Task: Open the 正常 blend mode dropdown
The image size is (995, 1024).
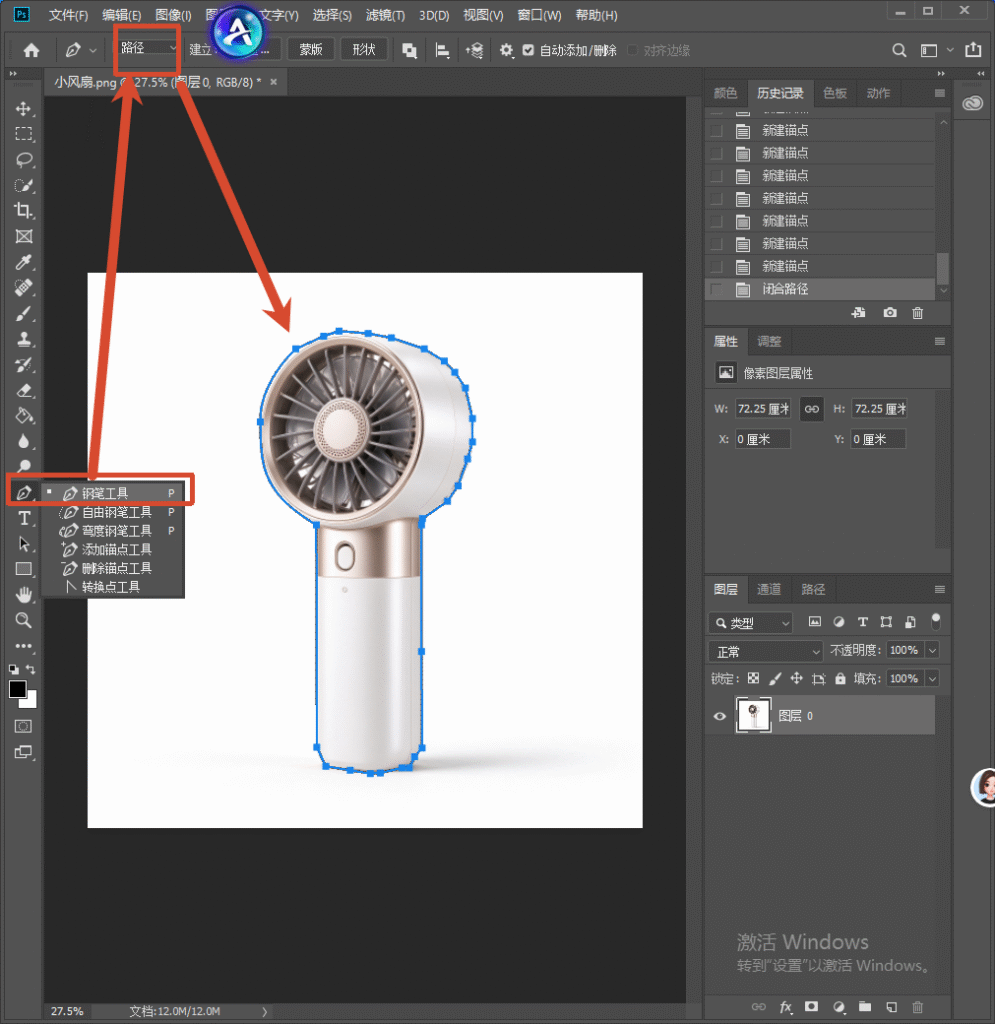Action: (x=765, y=651)
